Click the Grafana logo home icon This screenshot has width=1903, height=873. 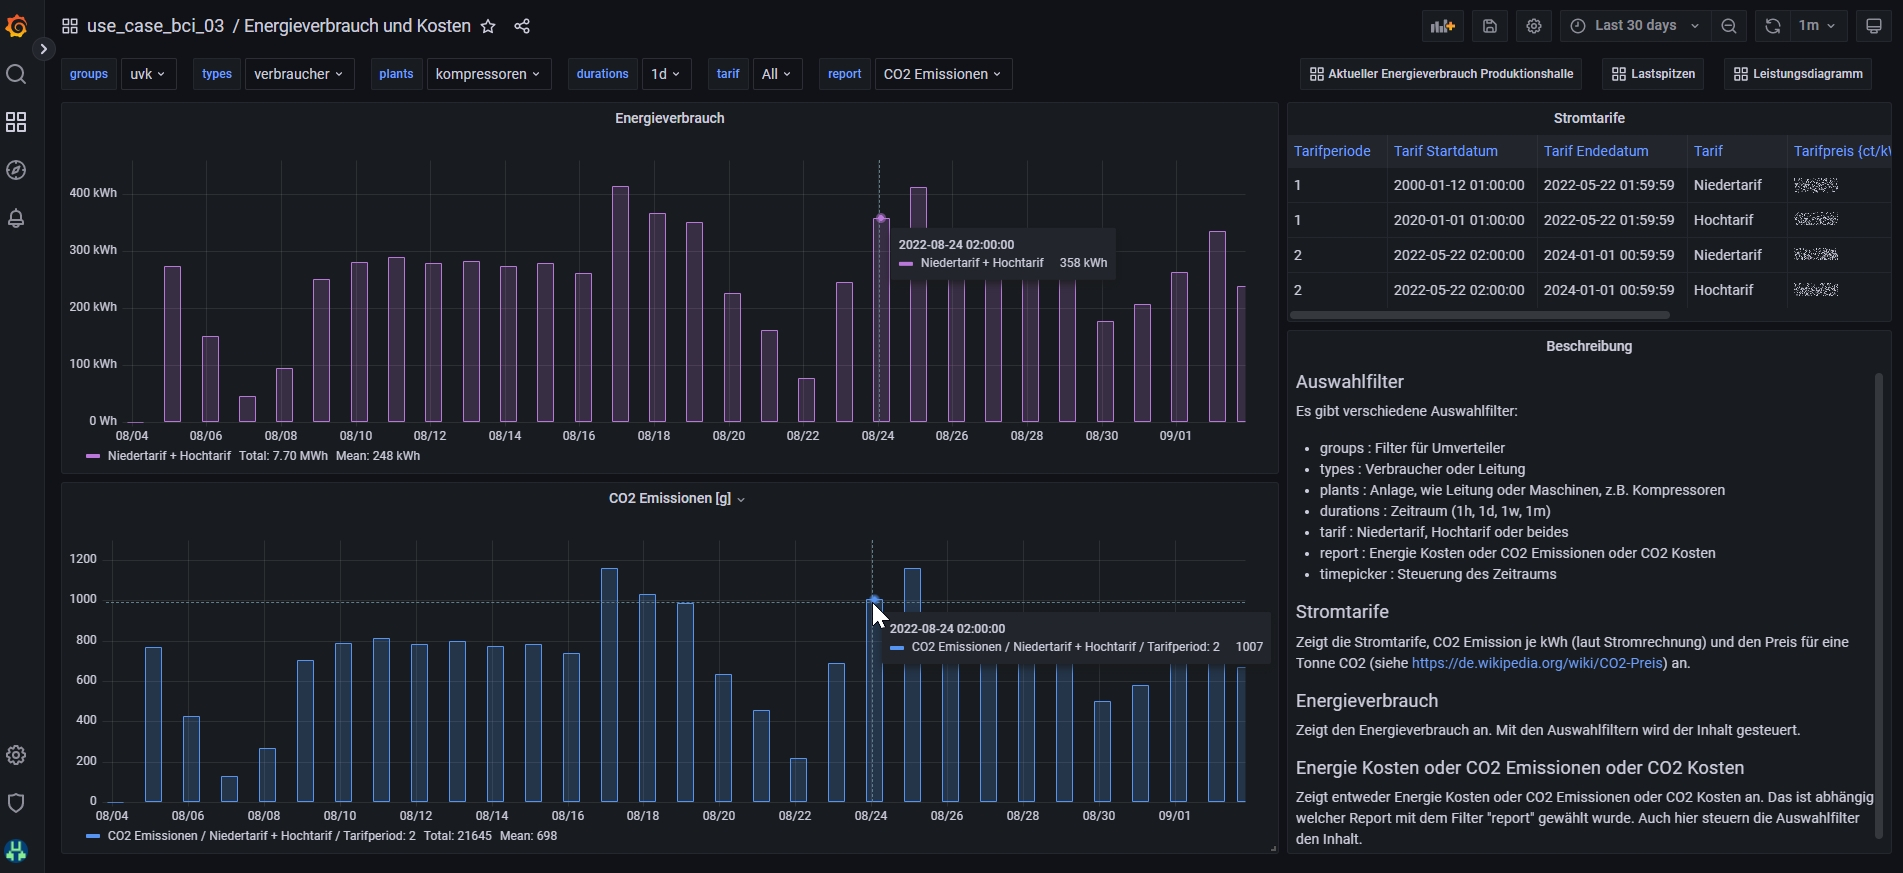pyautogui.click(x=16, y=26)
